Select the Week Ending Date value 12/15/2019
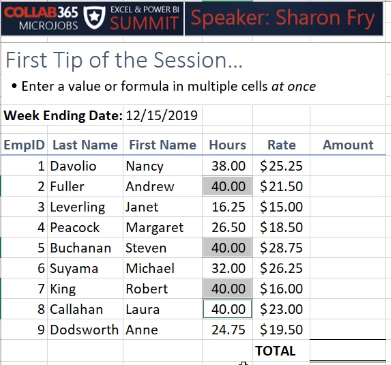 point(162,115)
